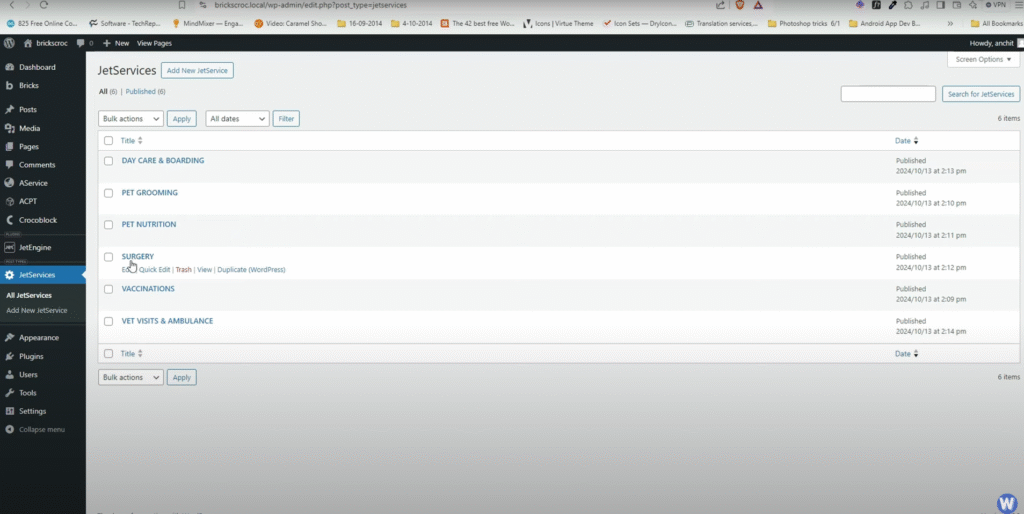Click the top Apply button
This screenshot has width=1024, height=514.
[182, 119]
